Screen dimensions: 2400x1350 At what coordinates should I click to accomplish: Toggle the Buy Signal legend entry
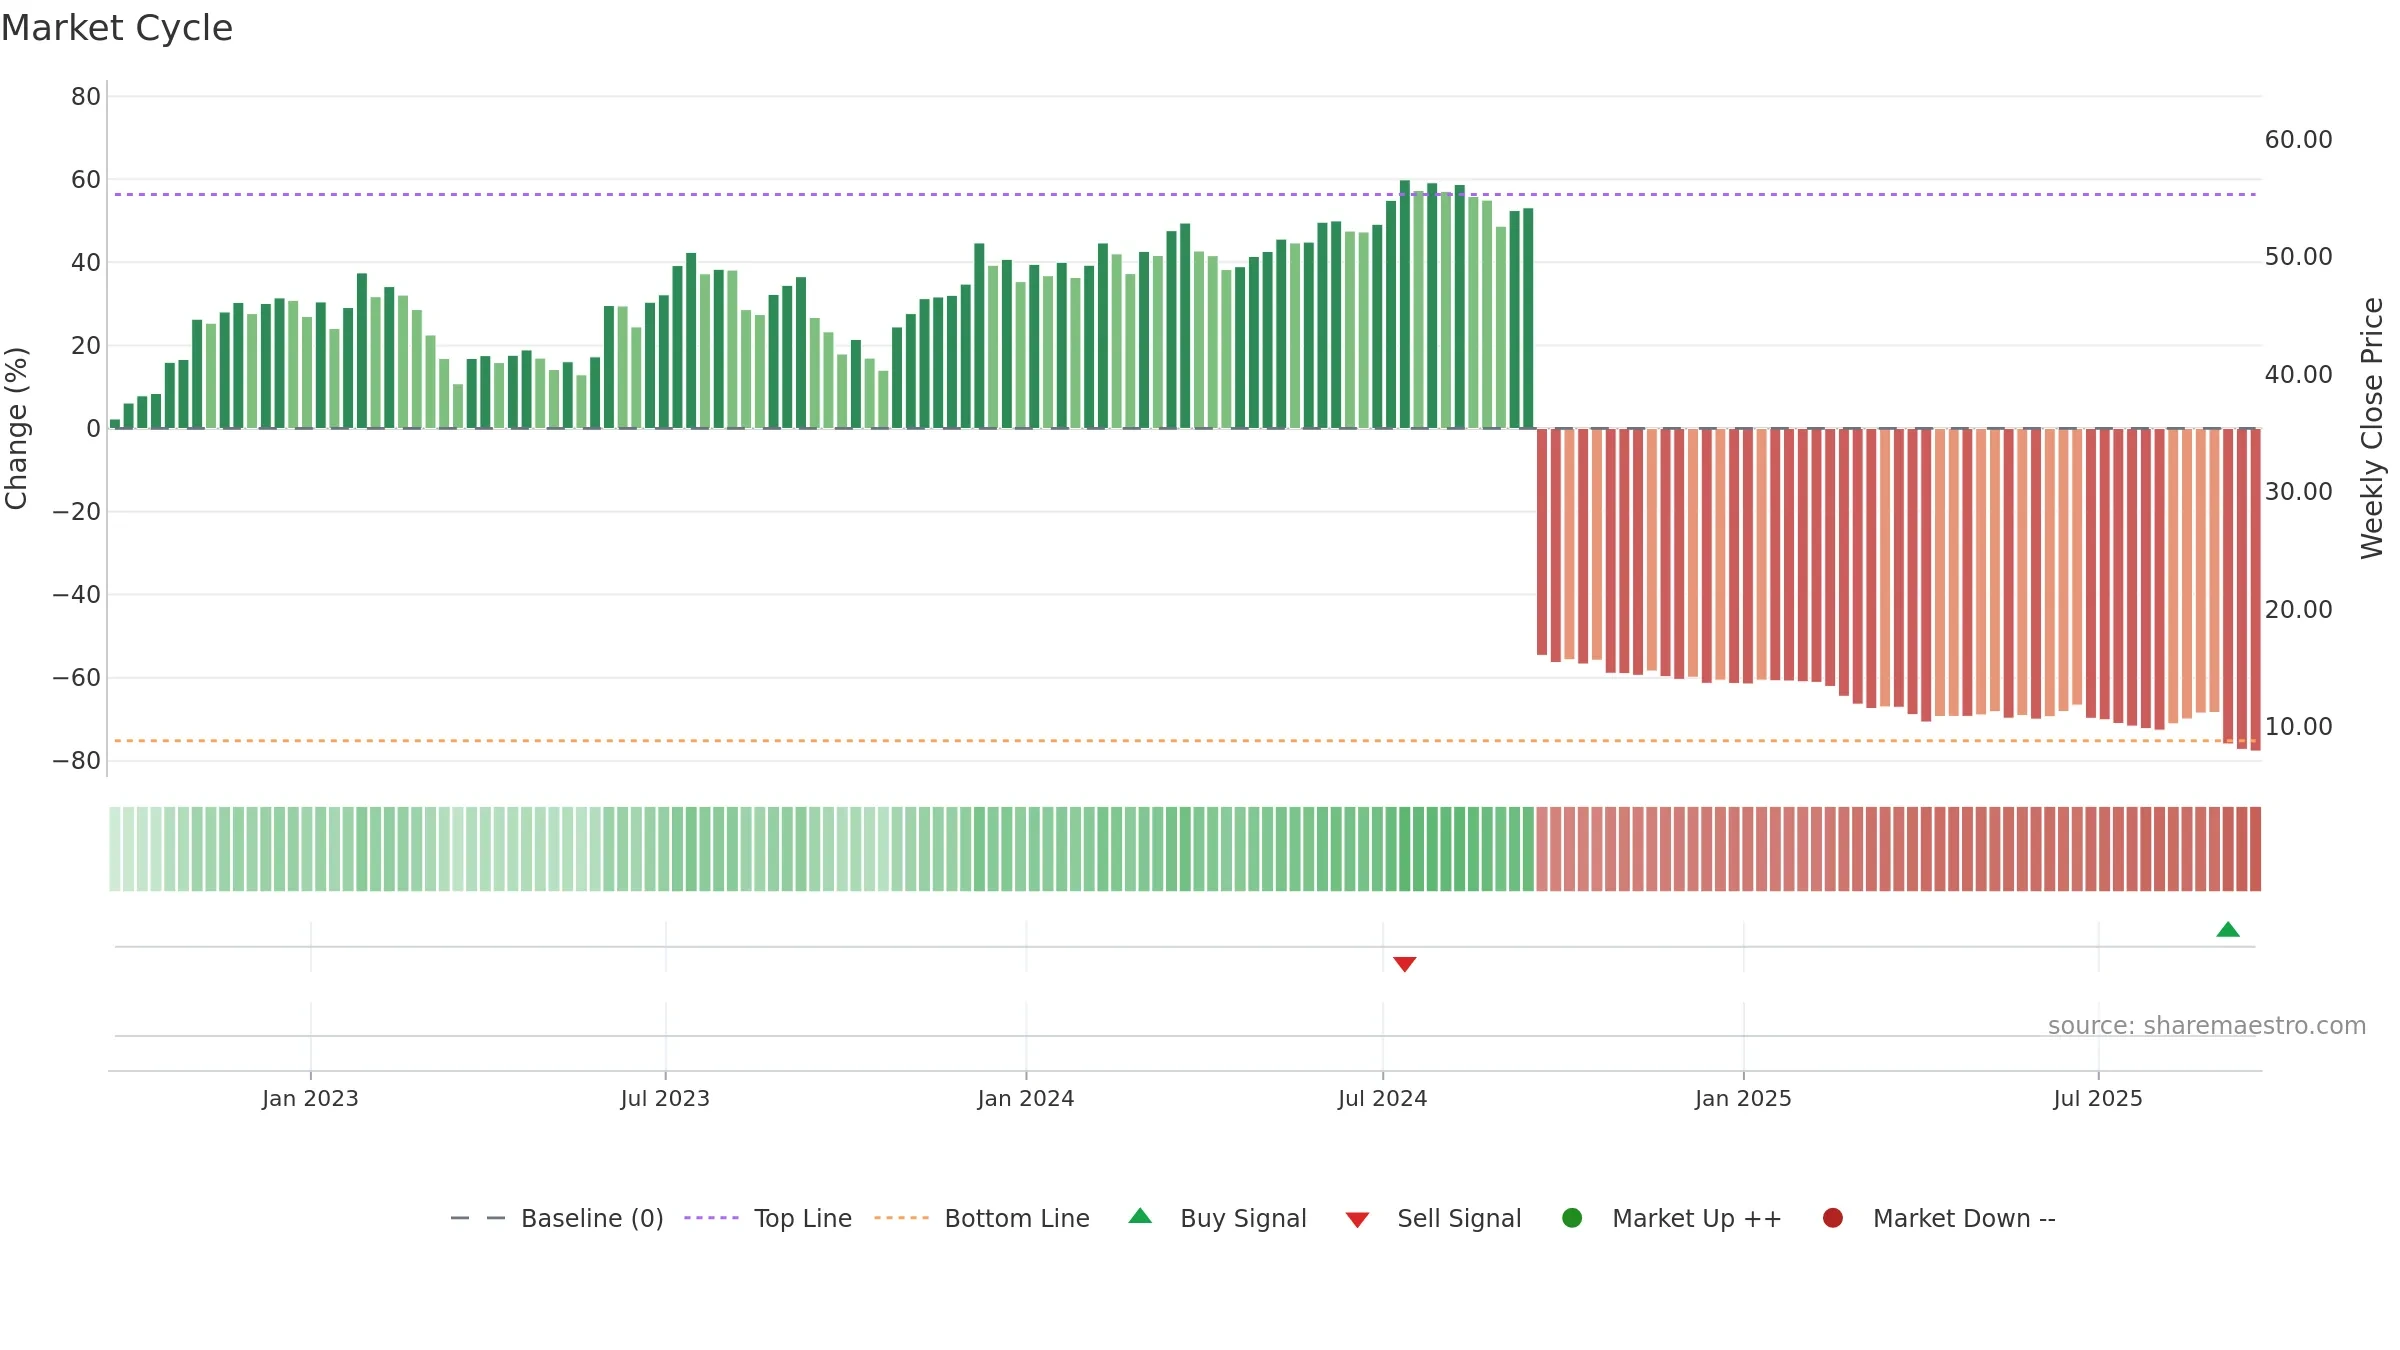[1217, 1218]
